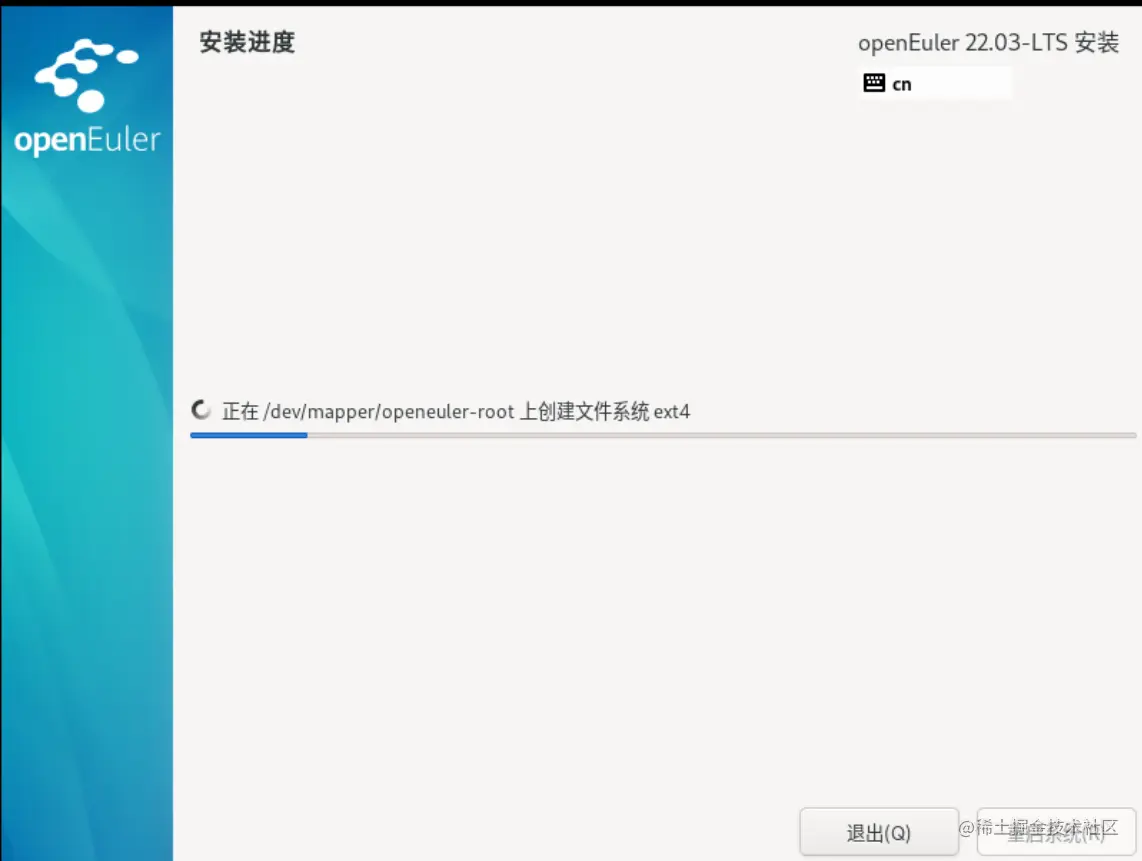Image resolution: width=1142 pixels, height=861 pixels.
Task: Select the status text mentioning /dev/mapper/openeuler-root
Action: [456, 412]
